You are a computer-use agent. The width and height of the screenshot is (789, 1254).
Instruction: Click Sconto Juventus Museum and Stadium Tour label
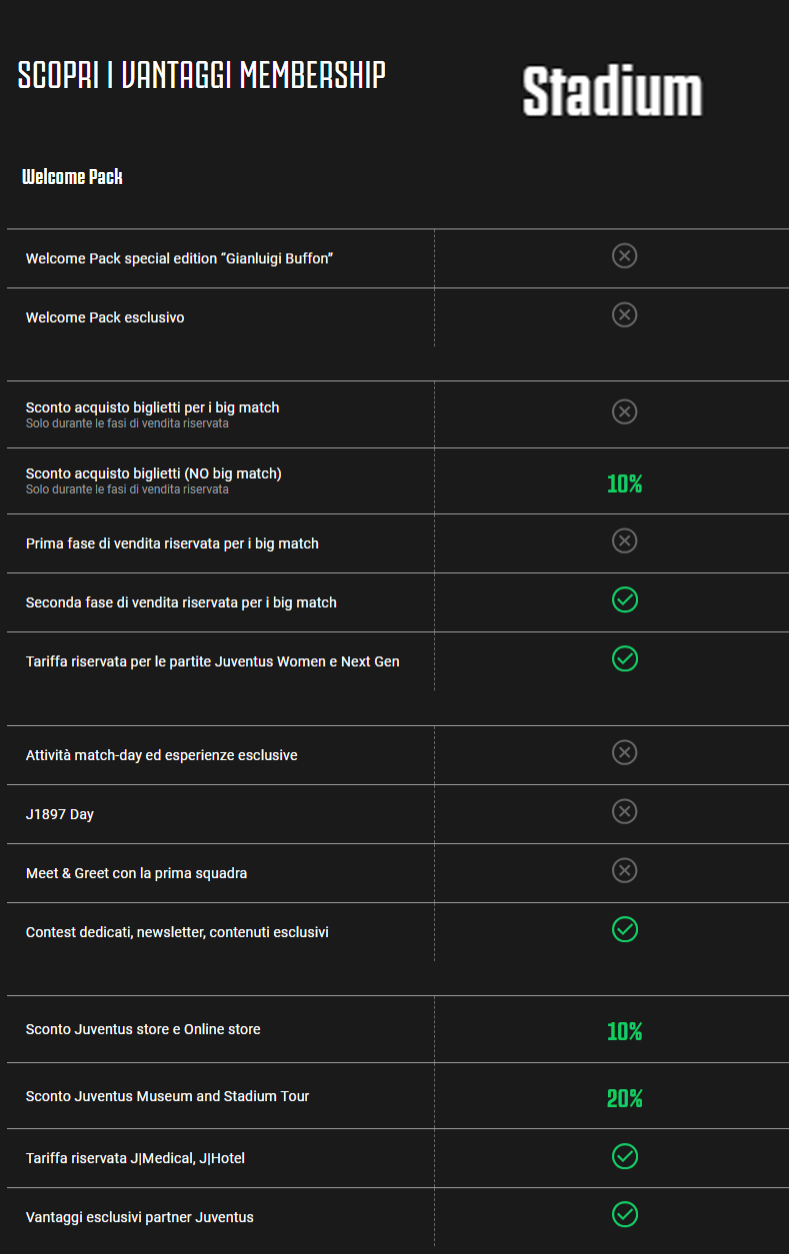coord(167,1096)
